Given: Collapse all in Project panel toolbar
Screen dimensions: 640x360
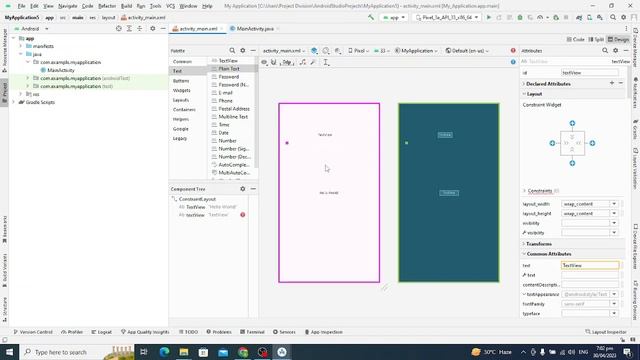Looking at the screenshot, I should pos(140,29).
